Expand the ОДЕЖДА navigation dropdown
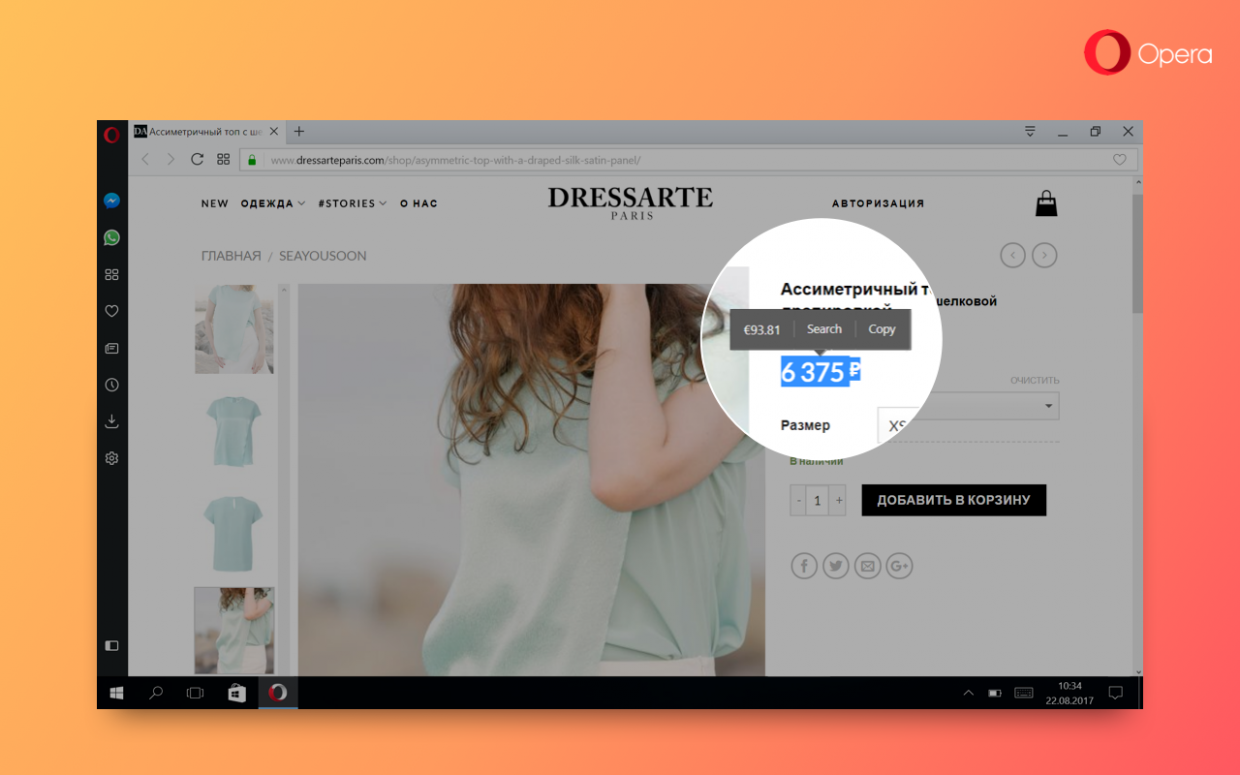This screenshot has width=1240, height=775. point(272,203)
